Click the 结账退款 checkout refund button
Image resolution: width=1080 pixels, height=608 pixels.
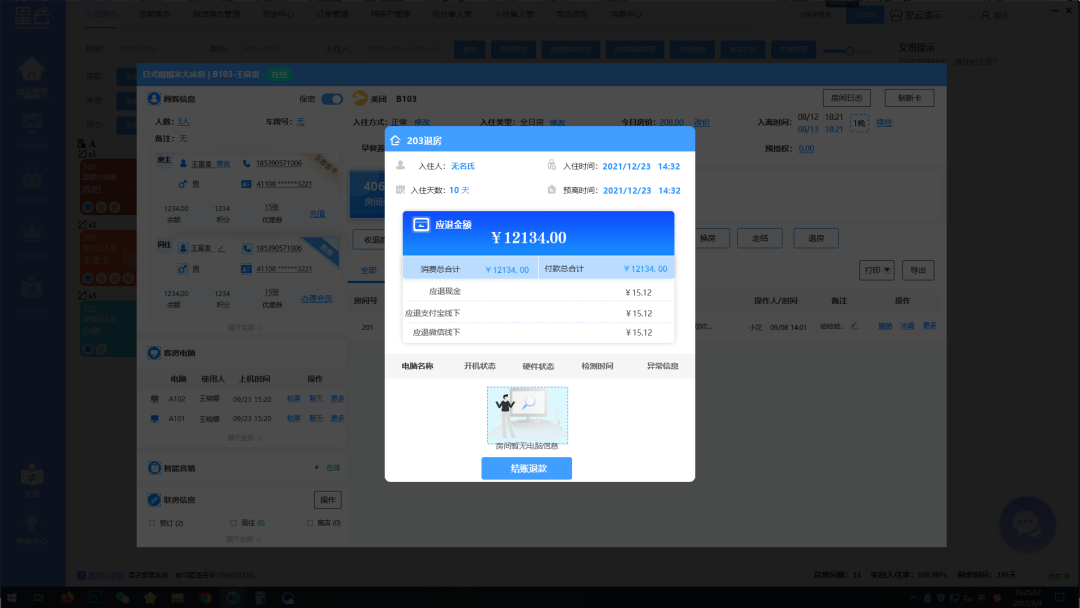(x=526, y=468)
